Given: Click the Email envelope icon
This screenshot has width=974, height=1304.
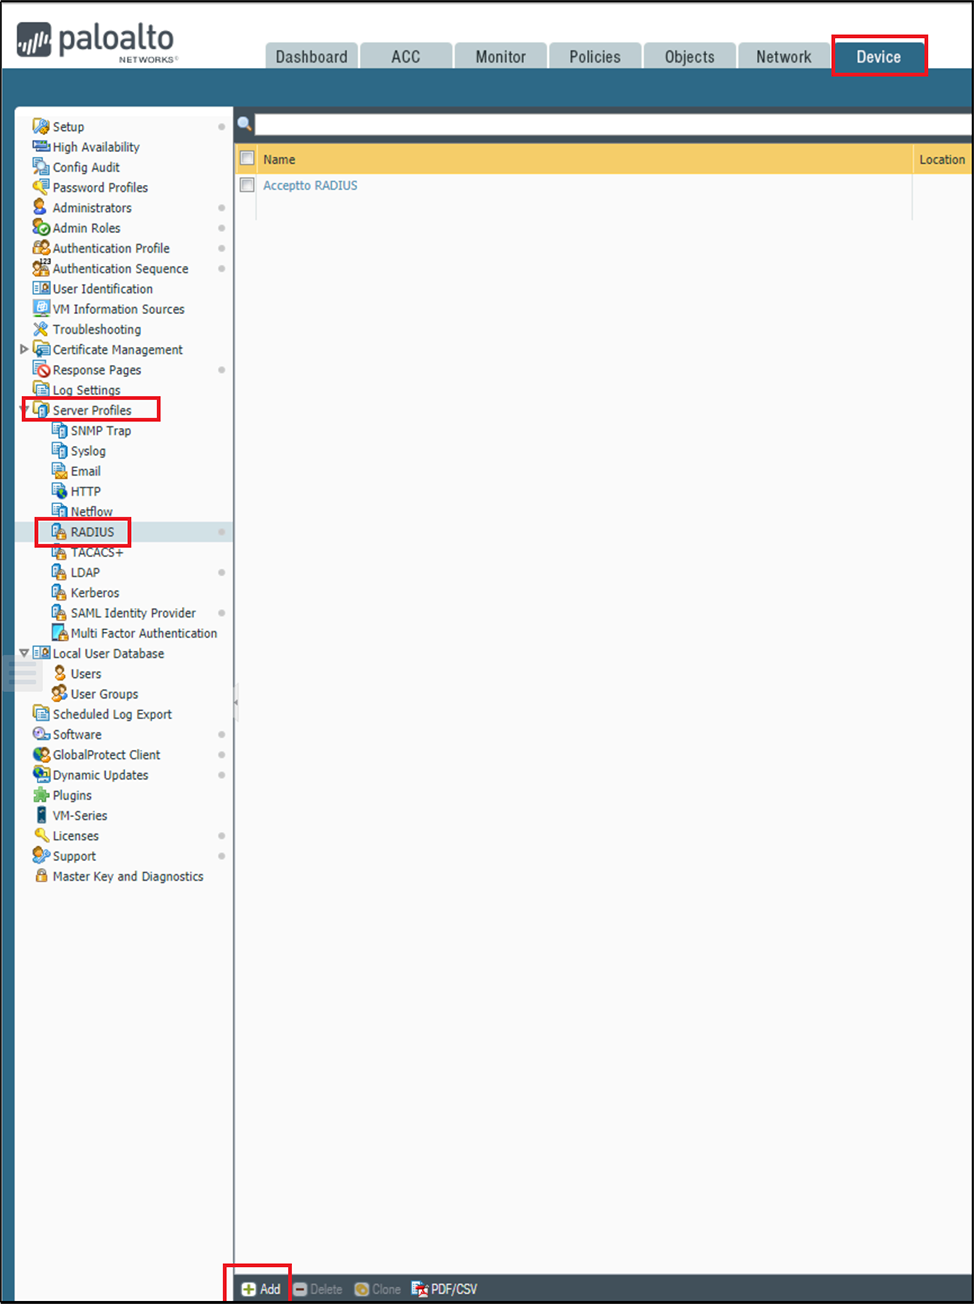Looking at the screenshot, I should [59, 471].
